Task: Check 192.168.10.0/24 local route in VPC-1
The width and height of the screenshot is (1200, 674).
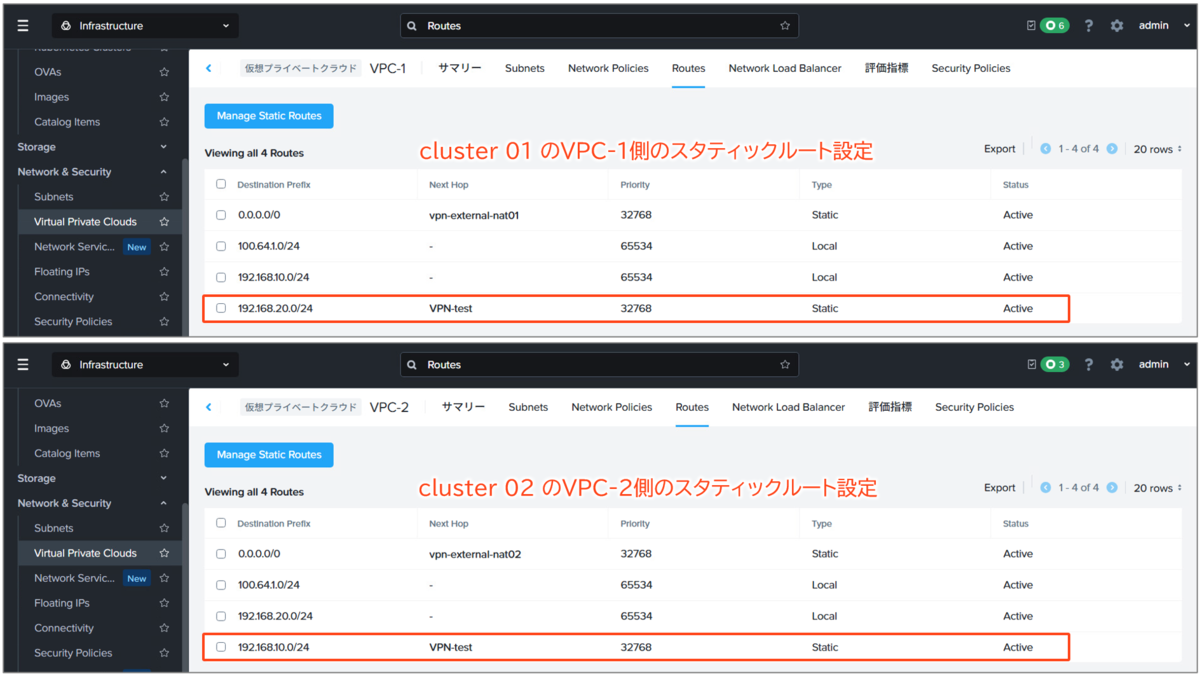Action: coord(221,277)
